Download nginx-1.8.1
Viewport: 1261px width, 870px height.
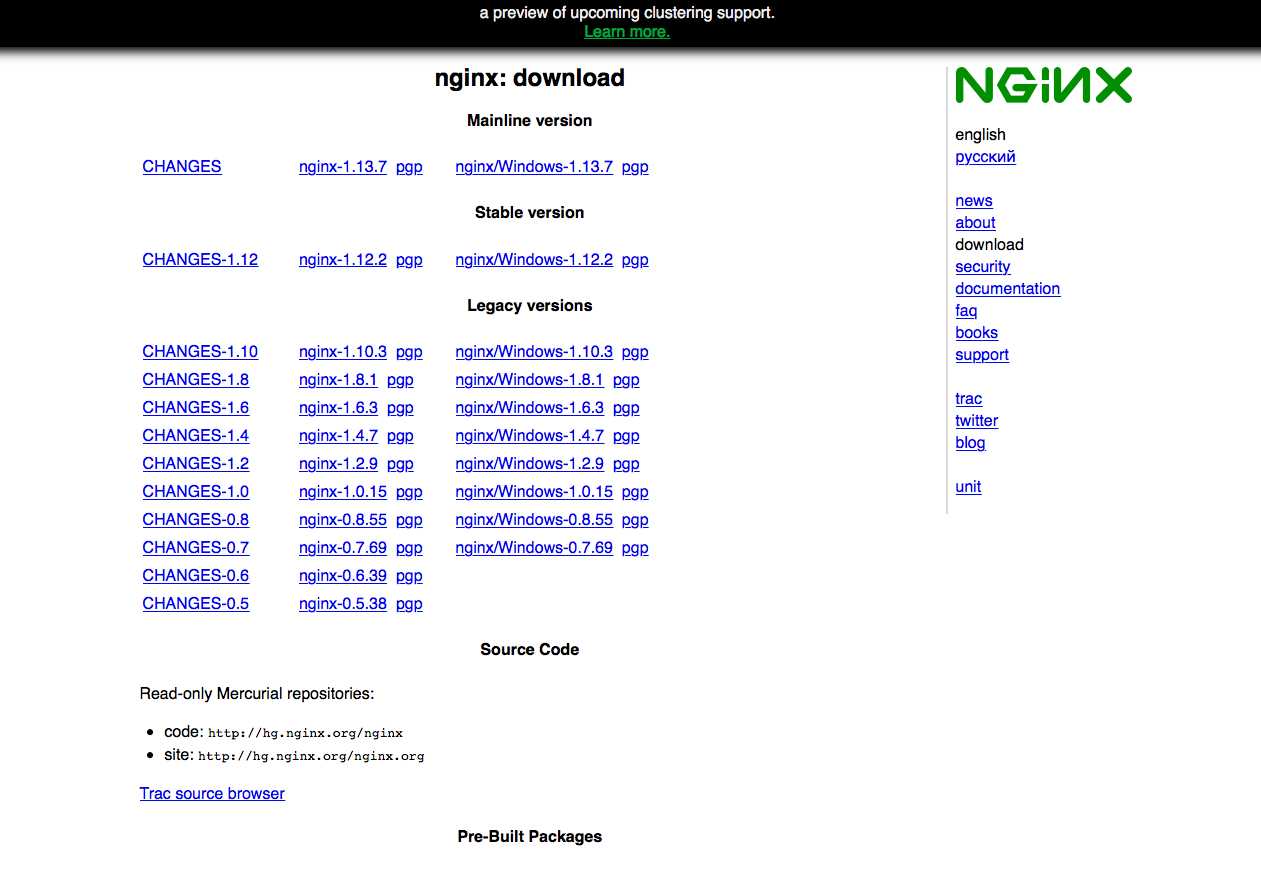pyautogui.click(x=338, y=380)
